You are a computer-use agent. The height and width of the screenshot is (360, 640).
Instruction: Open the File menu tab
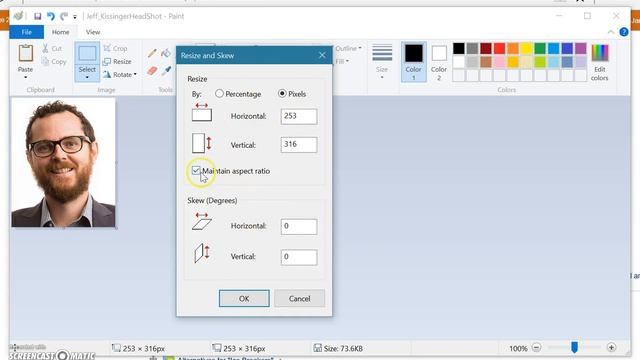27,32
